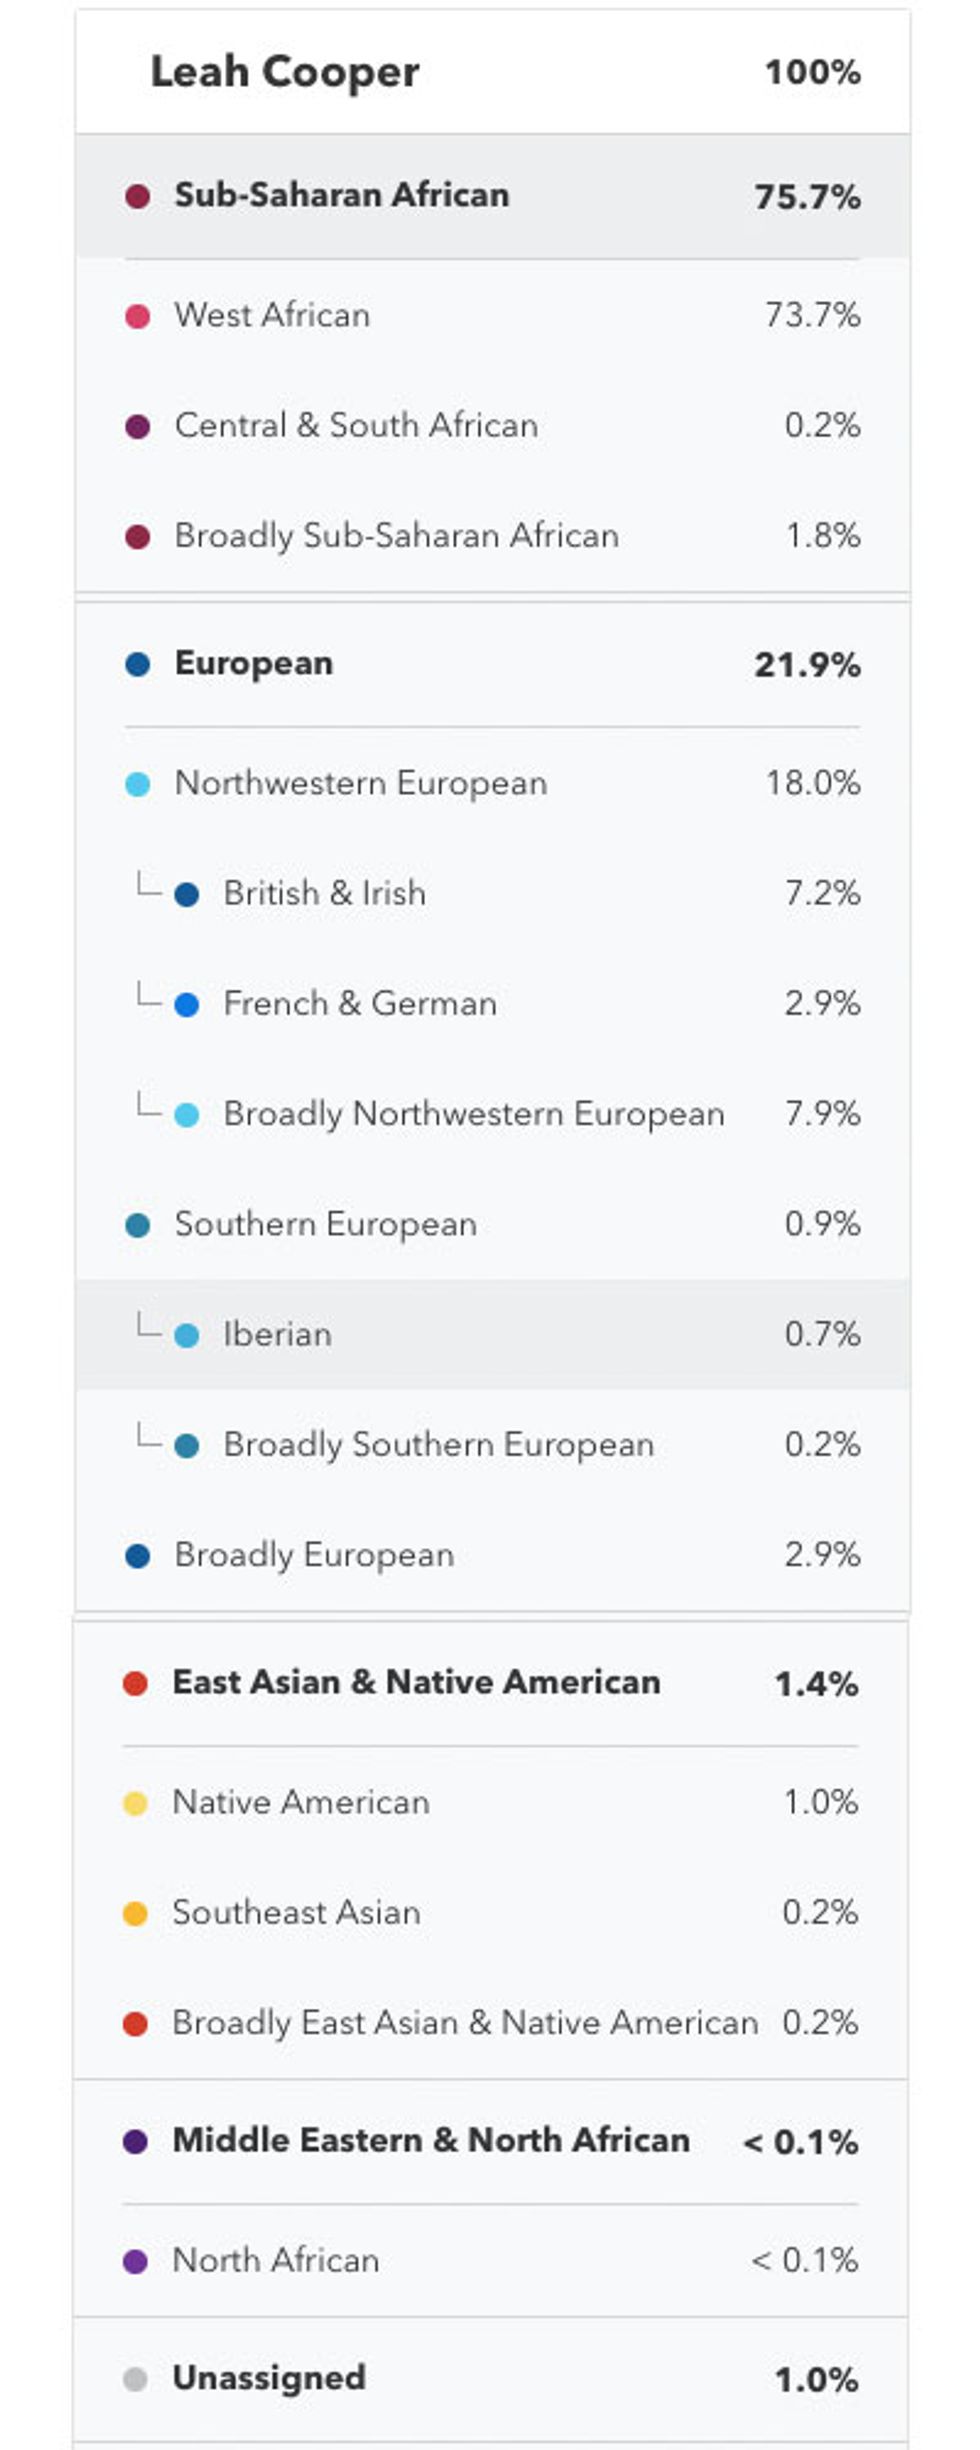This screenshot has width=980, height=2450.
Task: Select the Central & South African row
Action: coord(492,425)
